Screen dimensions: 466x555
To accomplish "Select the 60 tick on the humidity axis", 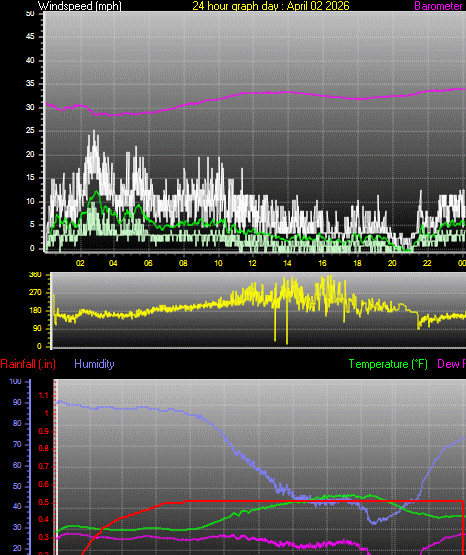I will 17,465.
